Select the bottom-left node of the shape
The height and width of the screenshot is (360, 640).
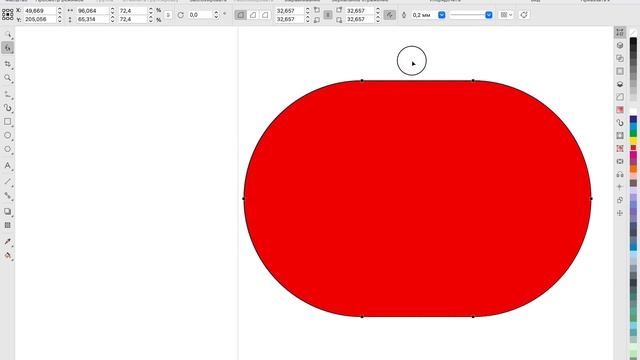362,316
